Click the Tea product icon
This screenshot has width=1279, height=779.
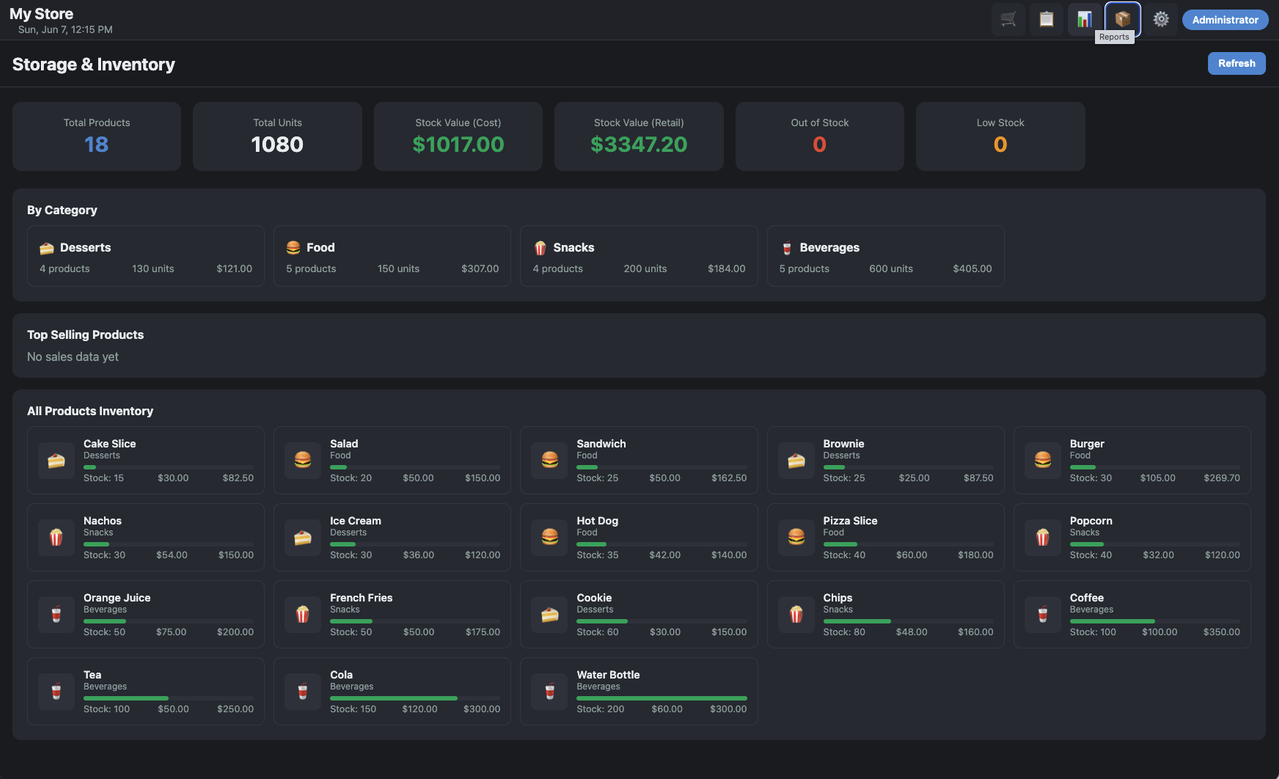(x=56, y=691)
